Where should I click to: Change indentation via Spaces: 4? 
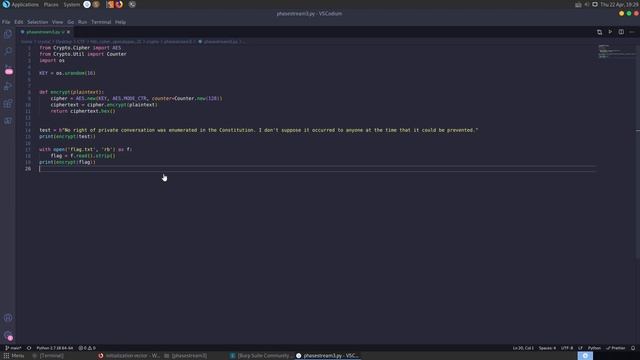tap(547, 348)
